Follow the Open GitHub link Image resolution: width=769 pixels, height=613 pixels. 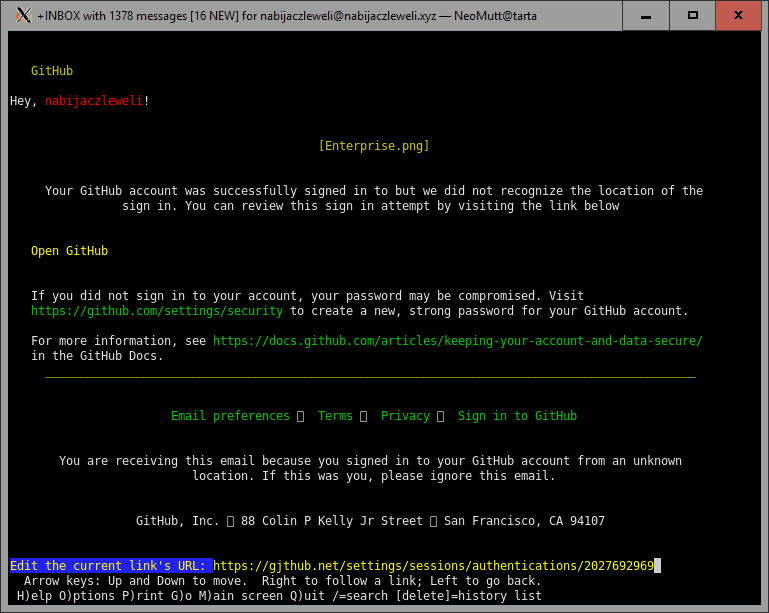69,251
